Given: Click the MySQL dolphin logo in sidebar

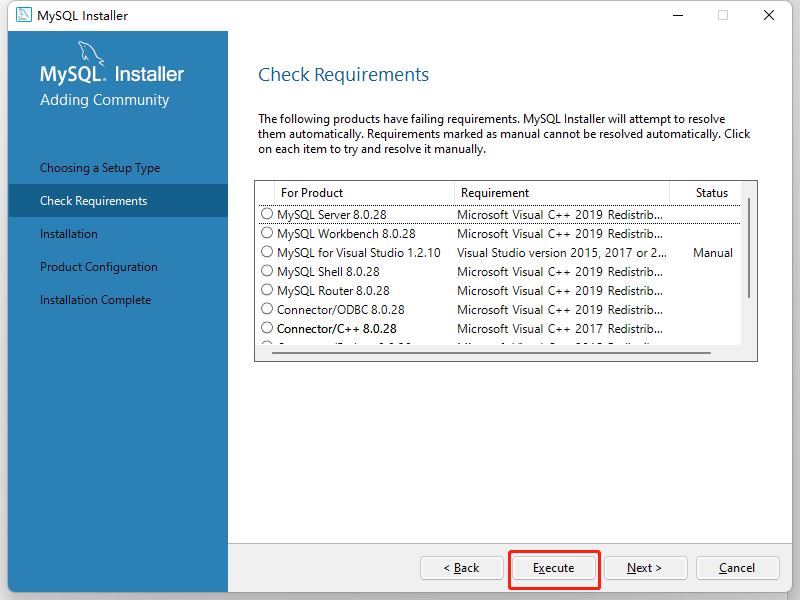Looking at the screenshot, I should pos(91,54).
